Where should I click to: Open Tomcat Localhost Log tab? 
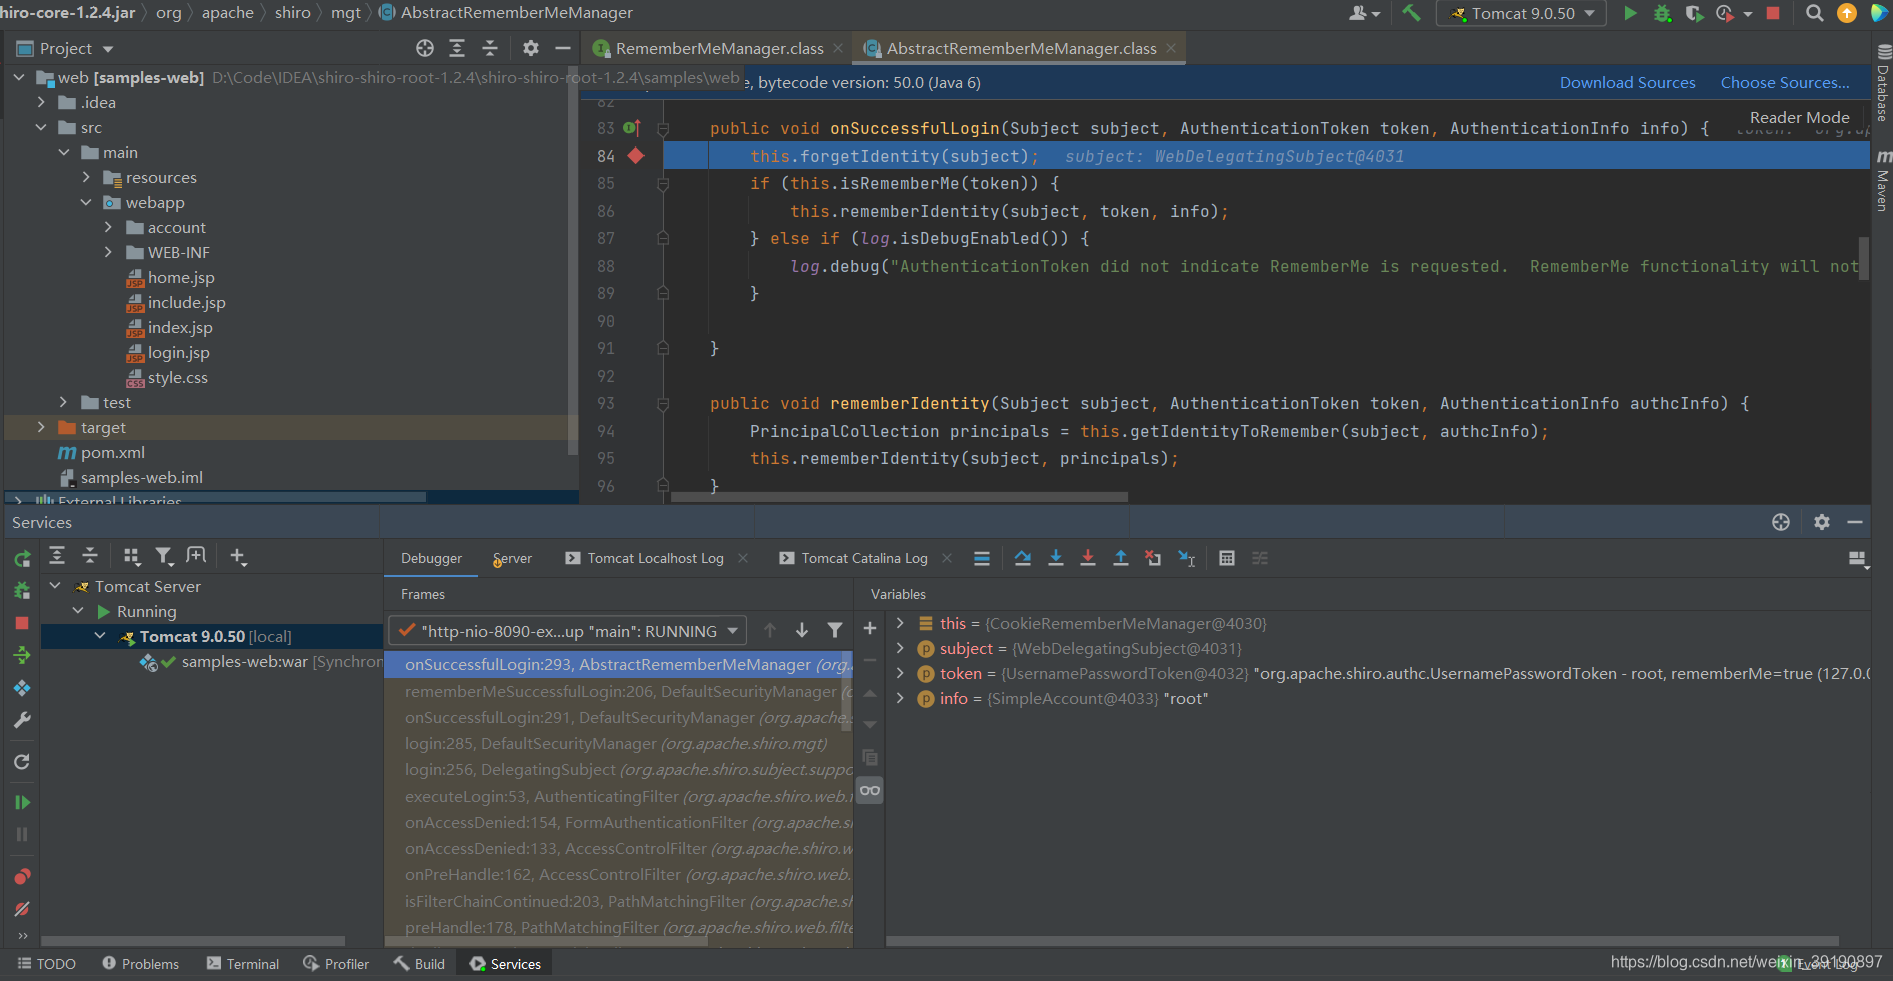coord(655,558)
